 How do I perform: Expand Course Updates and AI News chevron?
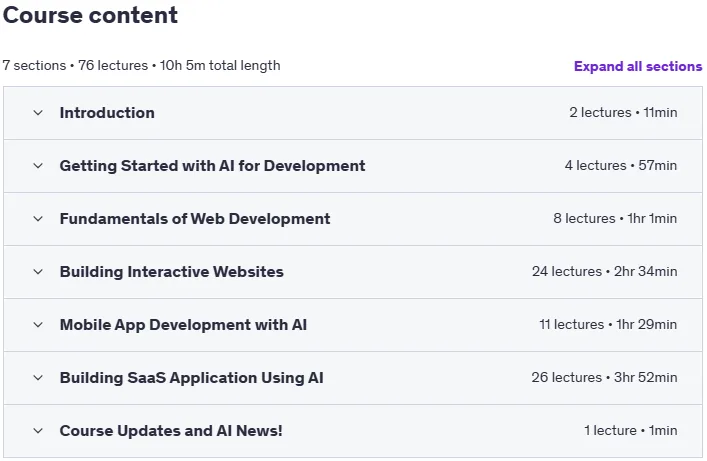(38, 431)
